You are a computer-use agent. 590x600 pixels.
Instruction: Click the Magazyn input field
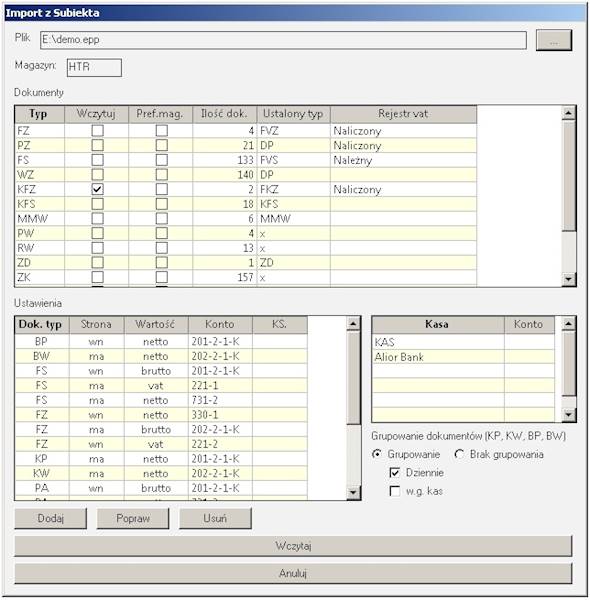[94, 67]
